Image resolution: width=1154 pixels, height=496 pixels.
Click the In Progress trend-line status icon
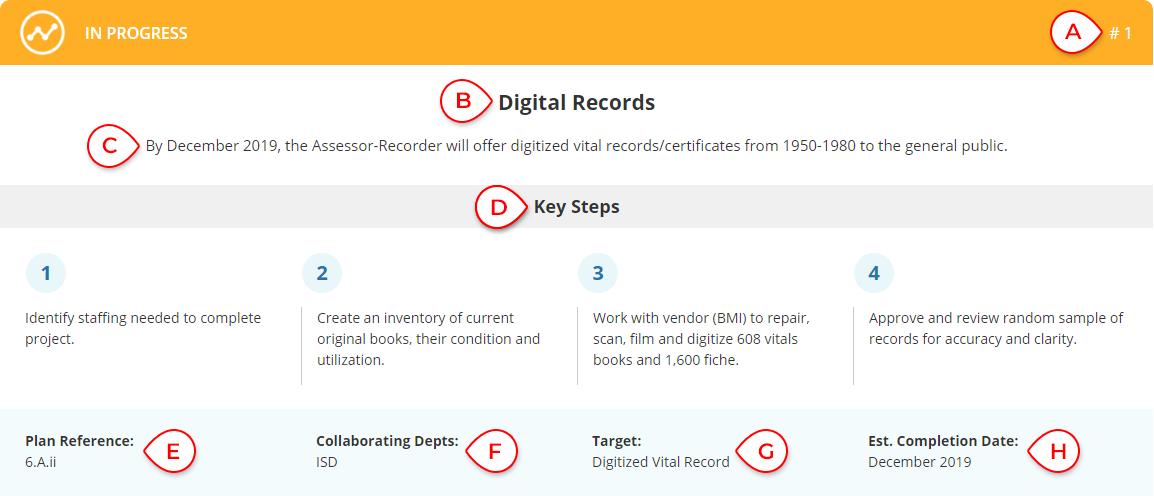tap(43, 33)
